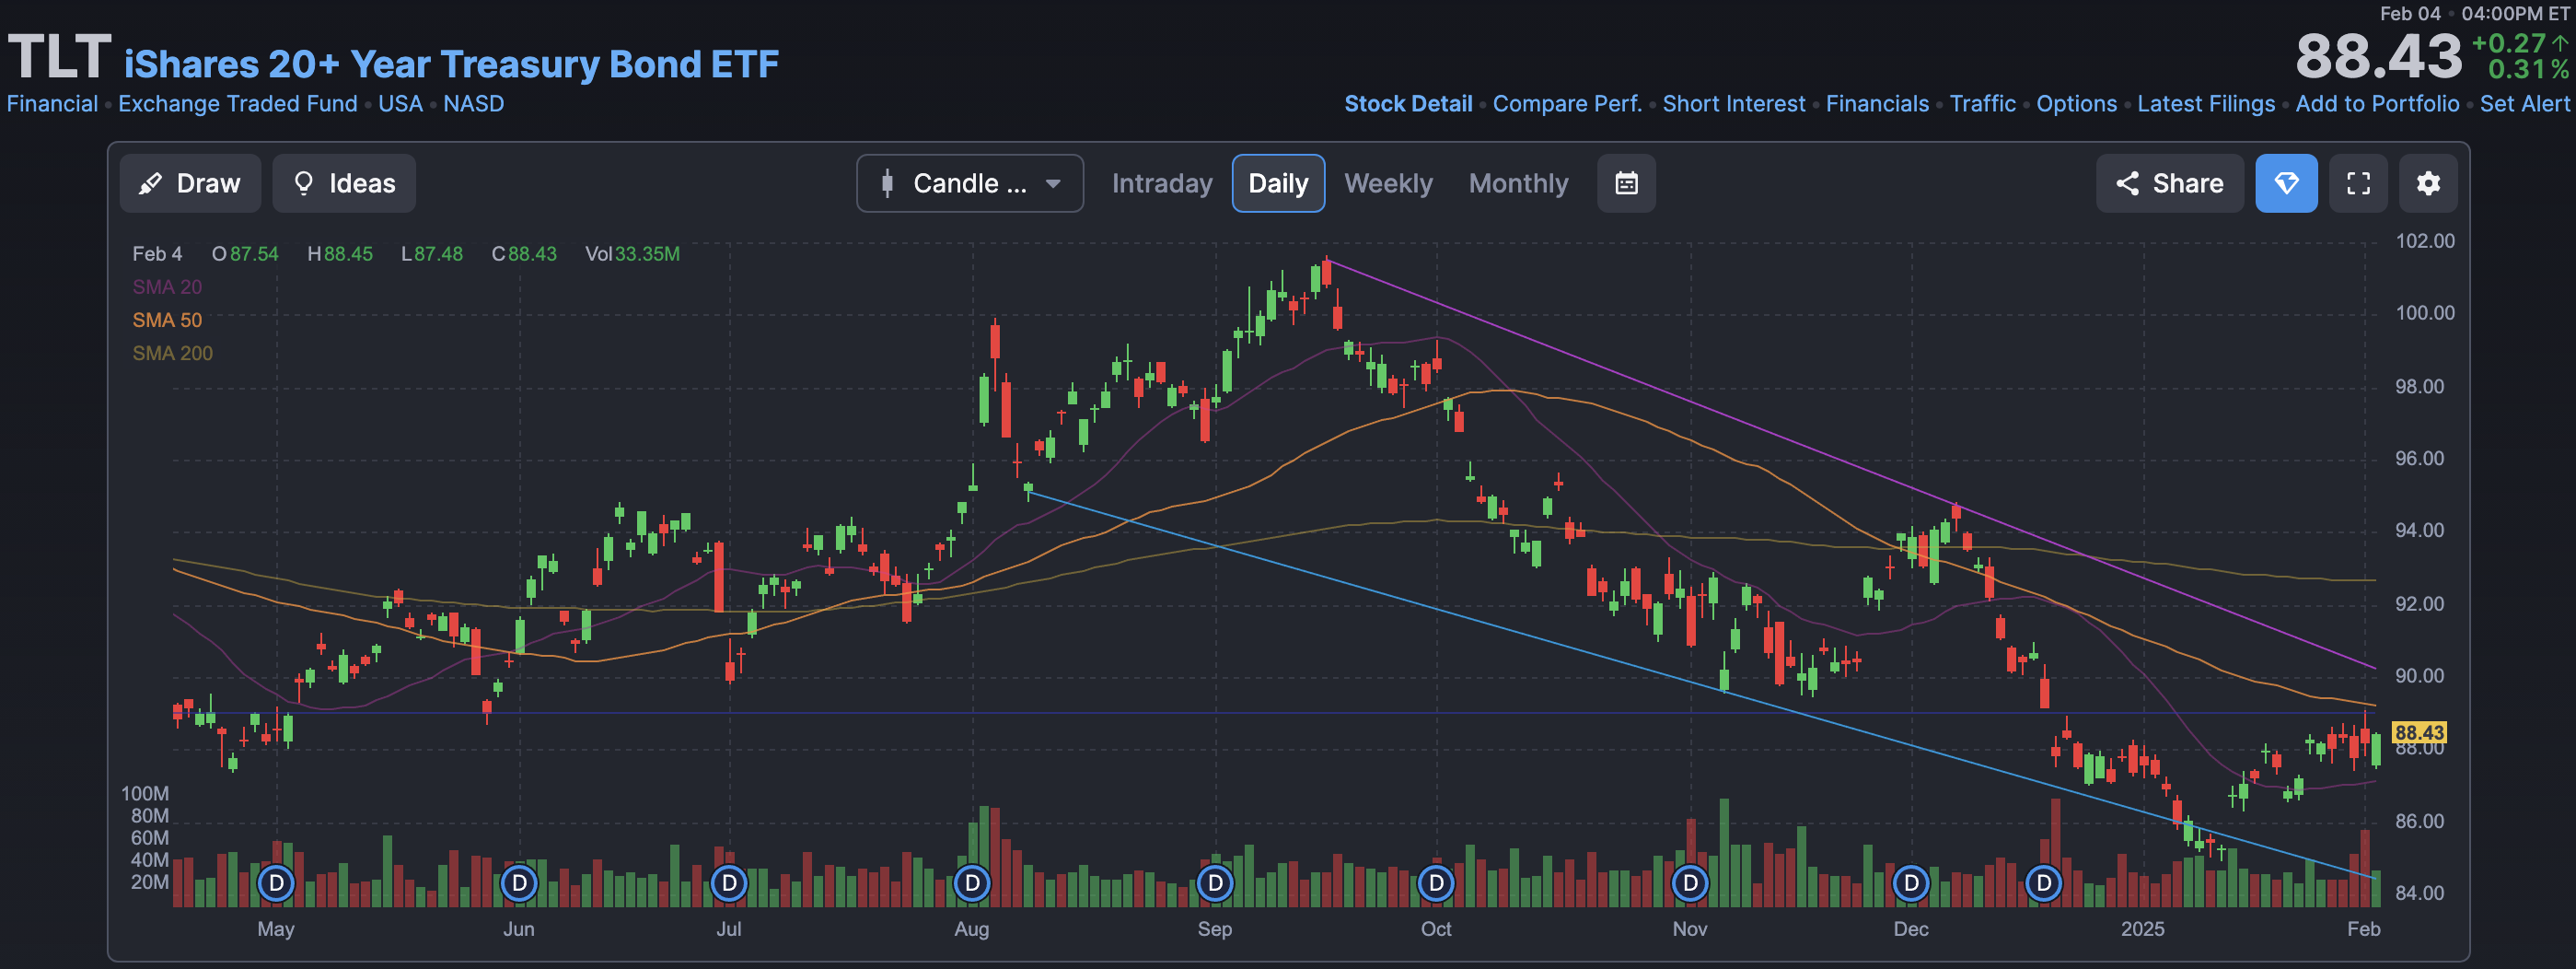This screenshot has height=969, width=2576.
Task: Click the large 88.43 last price
Action: 2378,57
